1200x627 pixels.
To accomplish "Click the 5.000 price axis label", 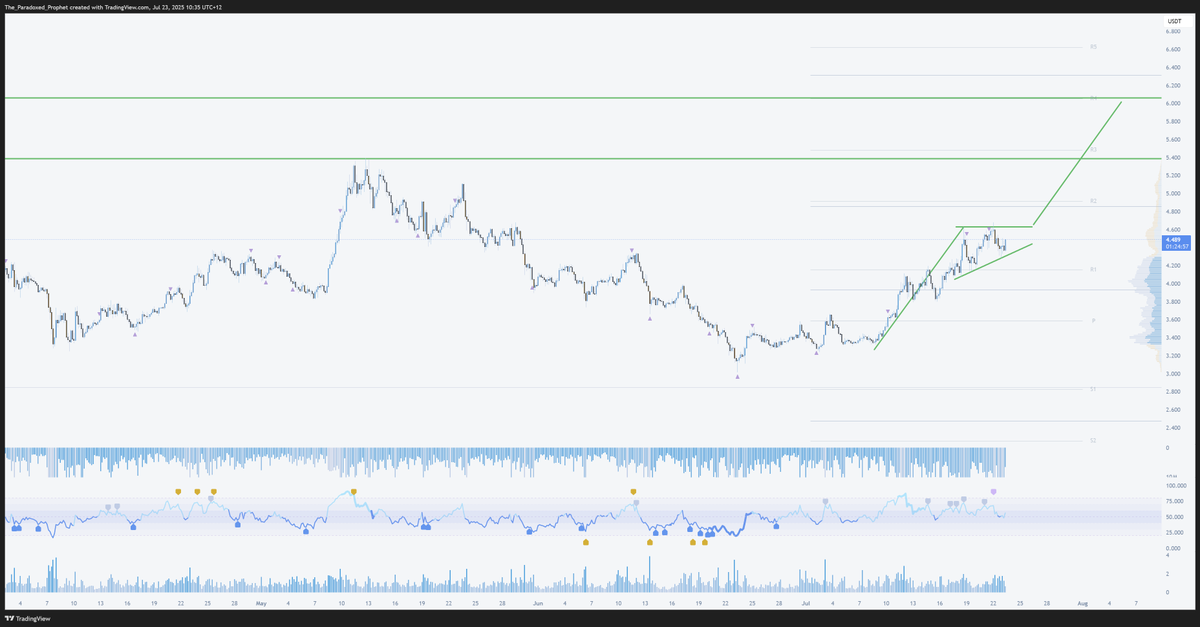I will (1173, 194).
